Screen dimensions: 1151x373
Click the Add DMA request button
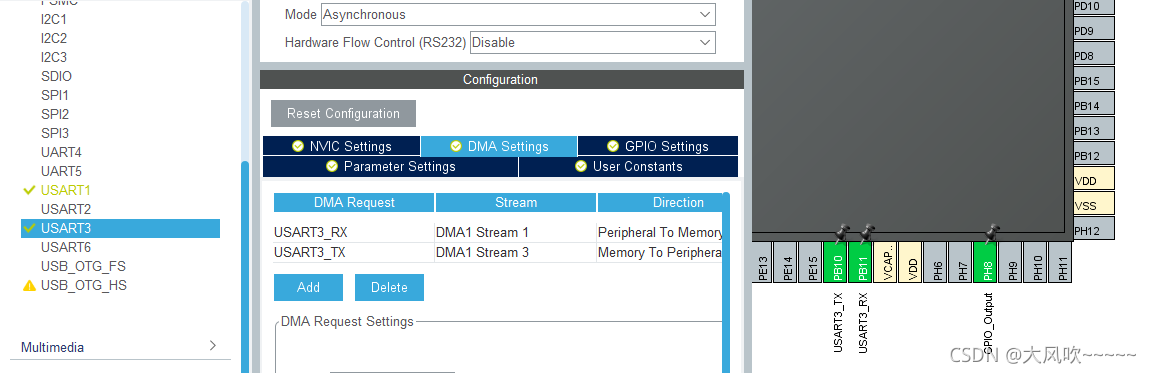[308, 287]
